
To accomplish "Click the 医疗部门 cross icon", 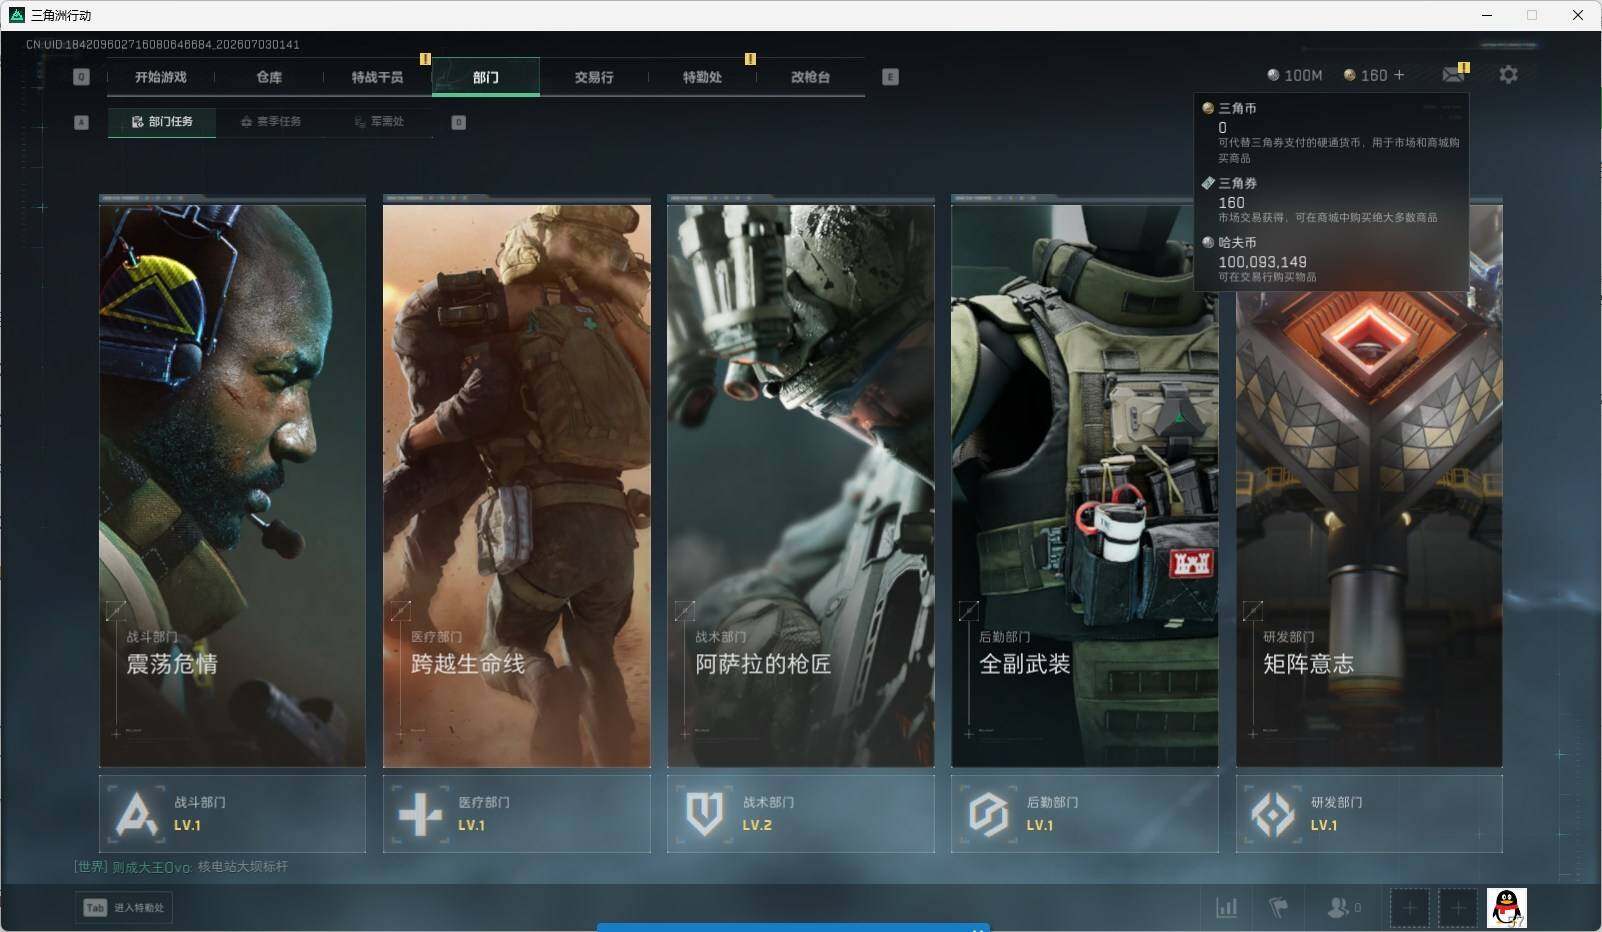I will pyautogui.click(x=420, y=814).
